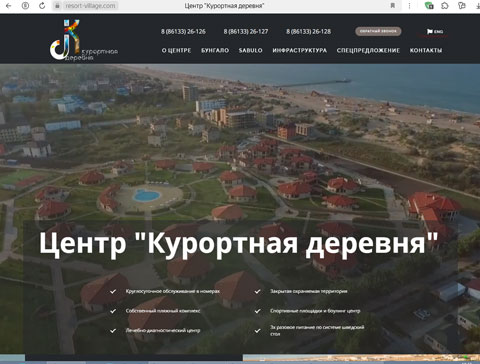Screen dimensions: 480x364
Task: Switch the language with the ENG flag link
Action: click(435, 32)
